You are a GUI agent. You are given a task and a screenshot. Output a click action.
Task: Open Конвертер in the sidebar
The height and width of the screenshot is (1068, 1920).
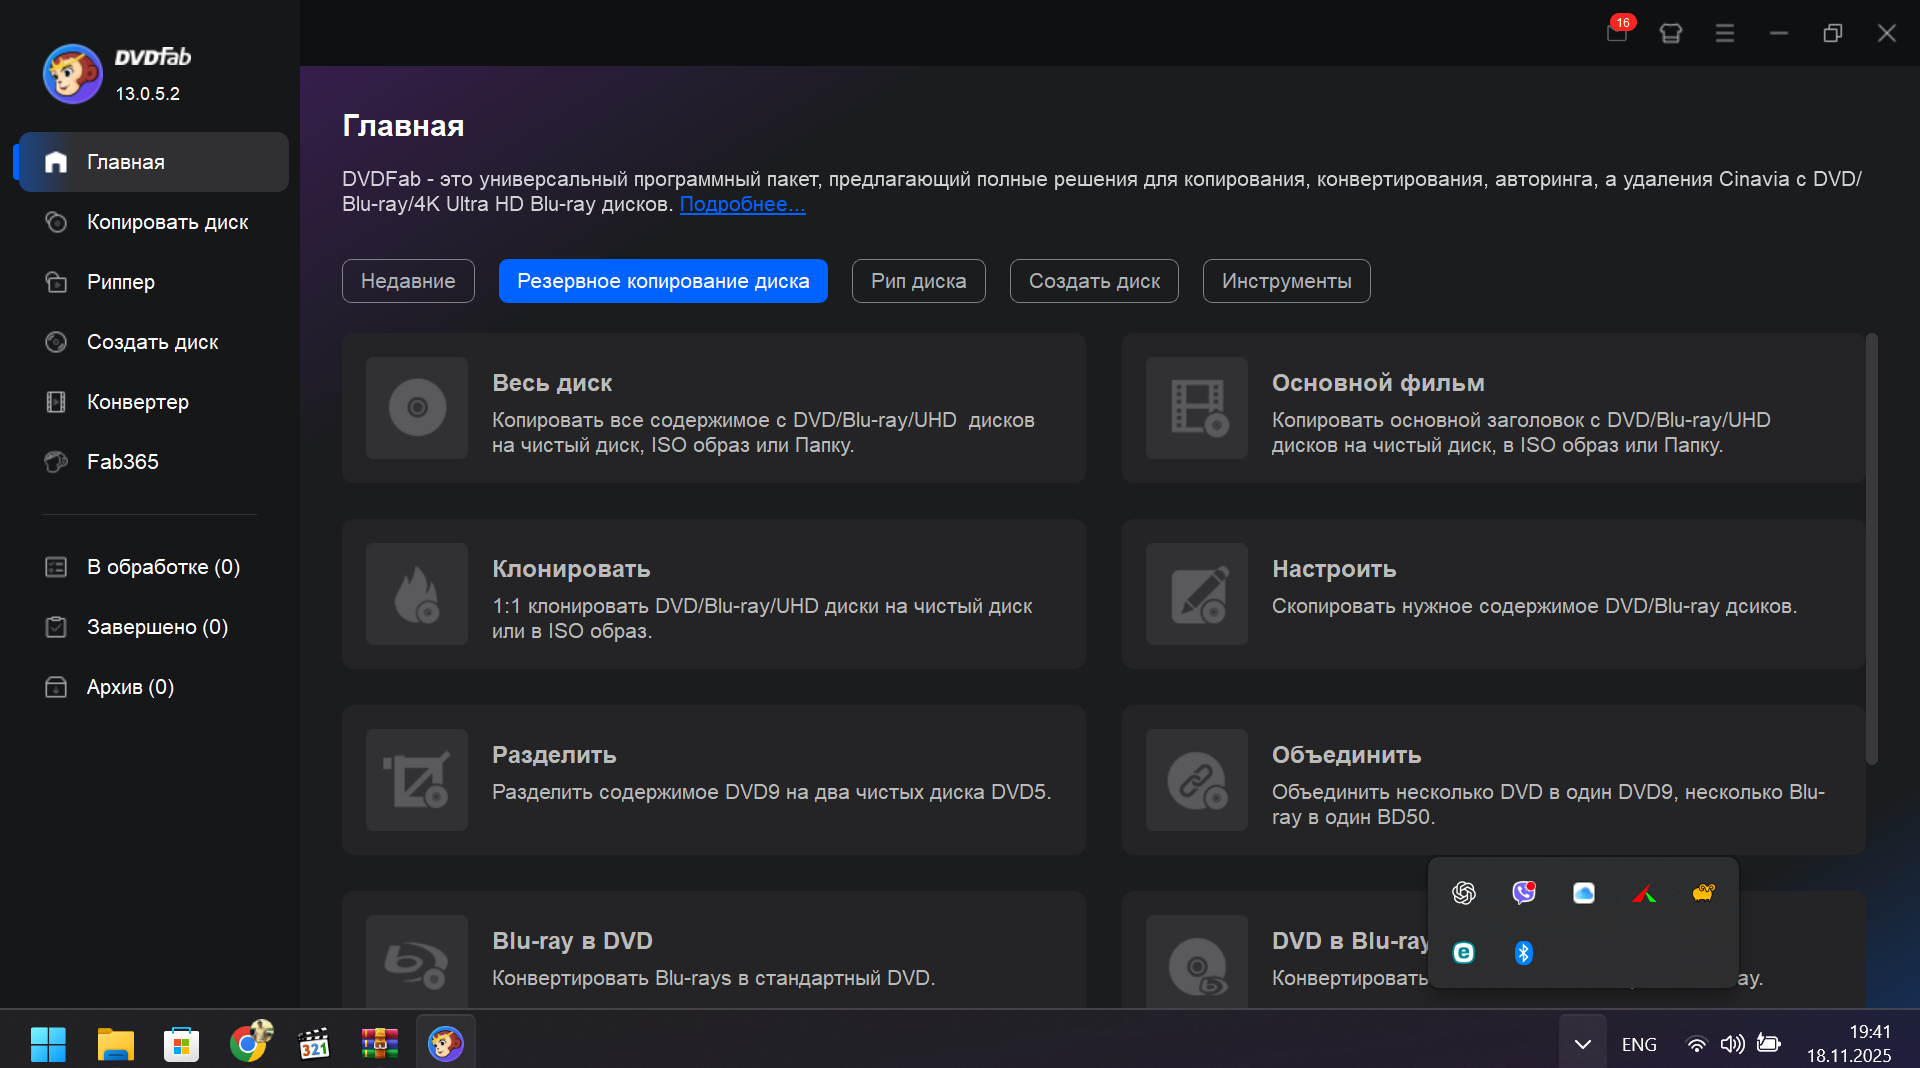coord(138,402)
